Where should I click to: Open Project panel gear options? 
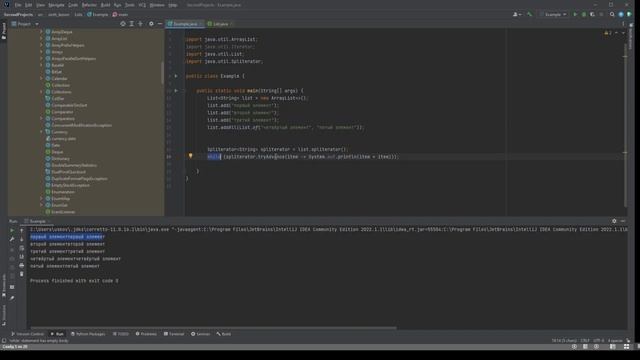151,24
